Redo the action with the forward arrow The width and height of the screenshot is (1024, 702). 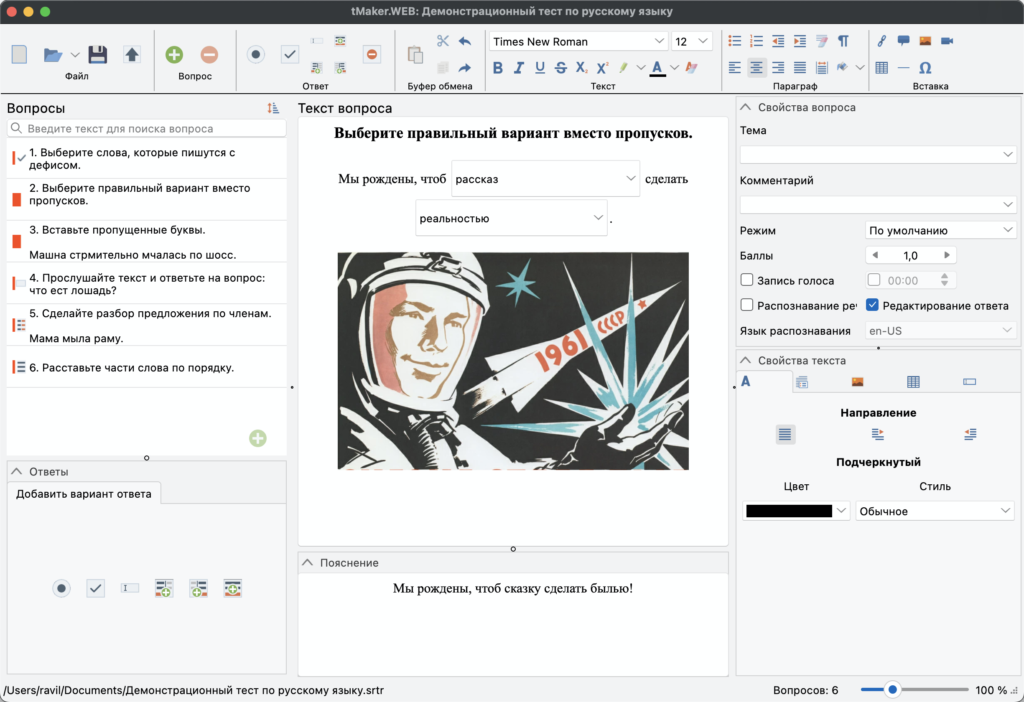pos(465,68)
